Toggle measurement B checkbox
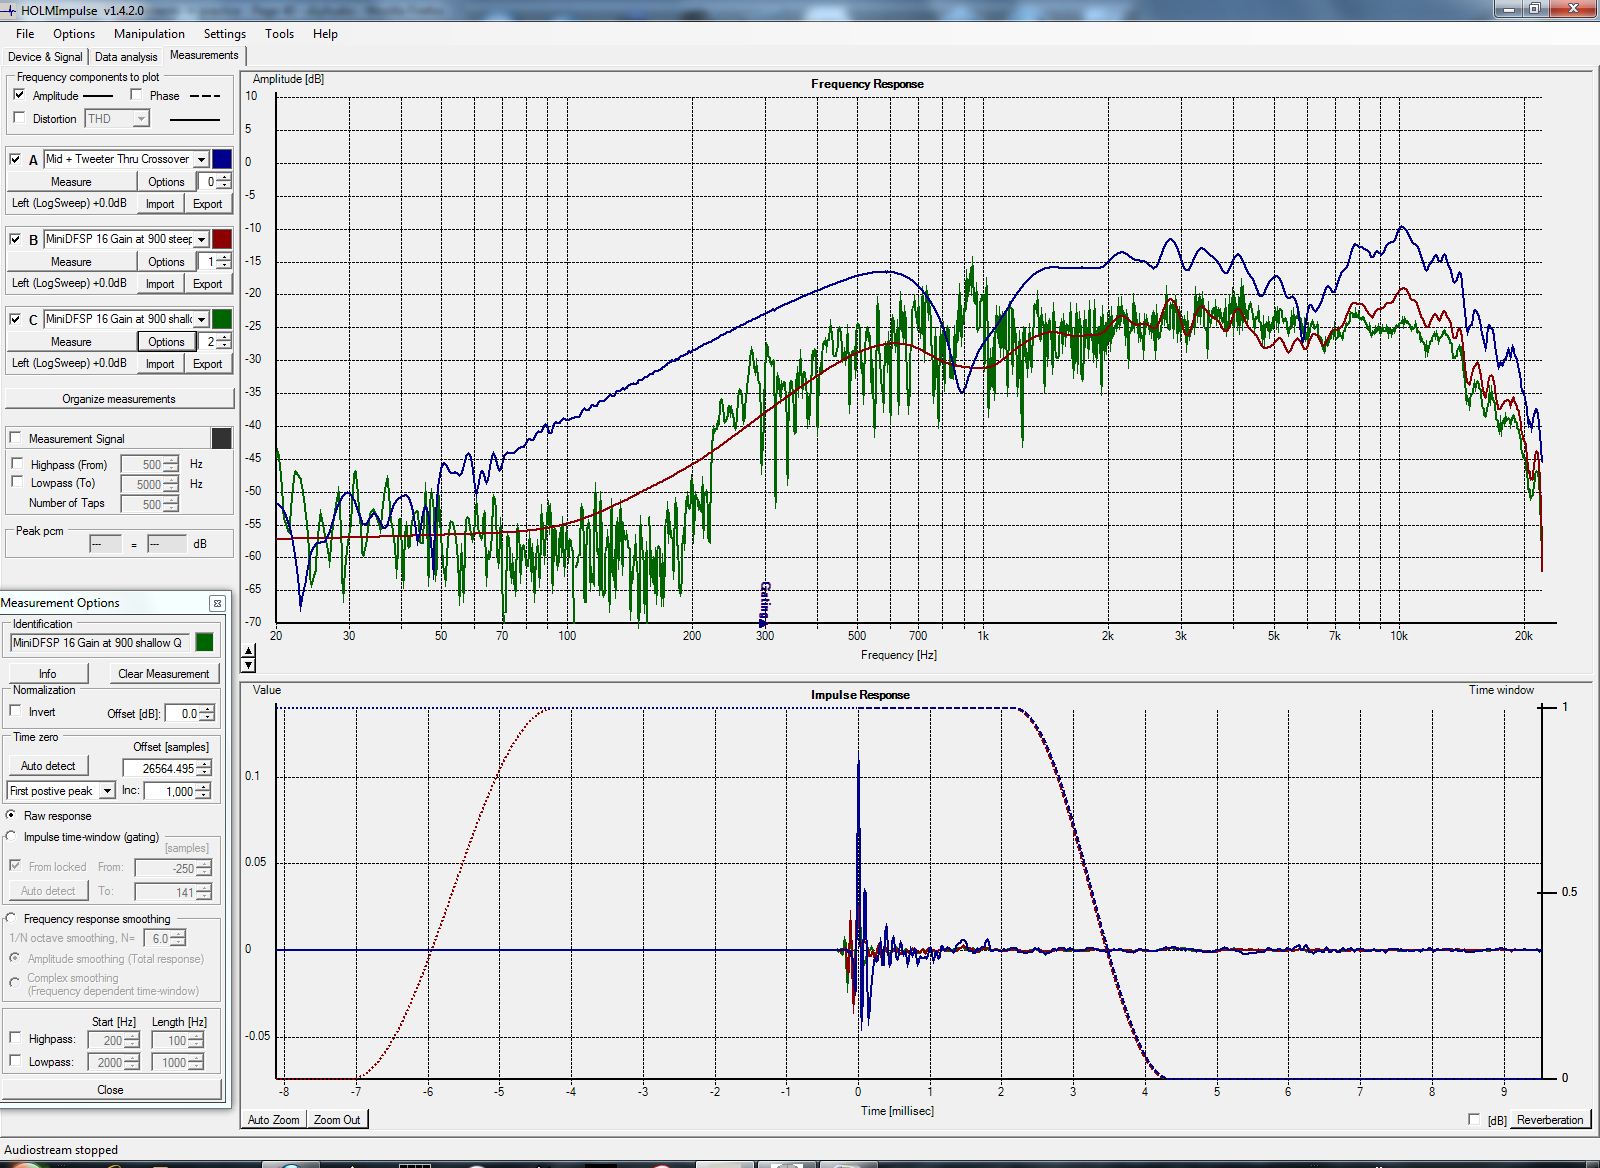This screenshot has height=1168, width=1600. [x=15, y=239]
